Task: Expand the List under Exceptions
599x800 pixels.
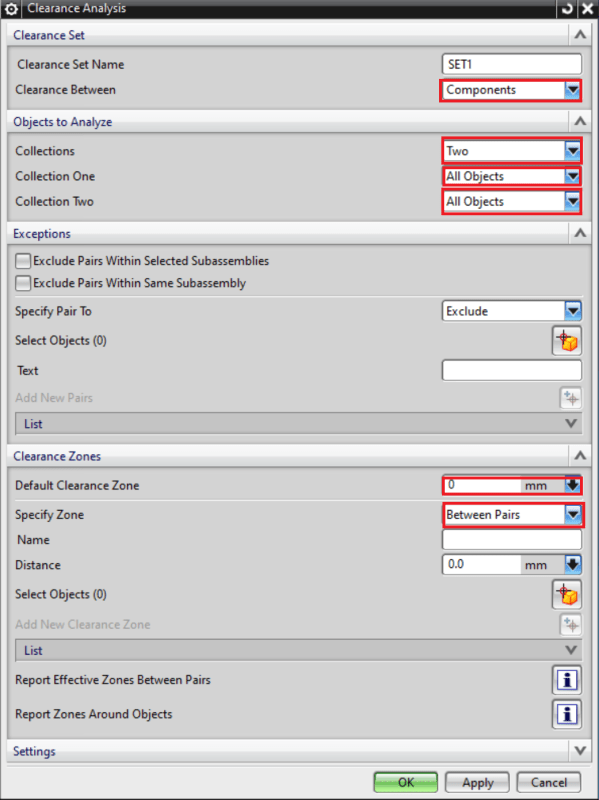Action: coord(298,424)
